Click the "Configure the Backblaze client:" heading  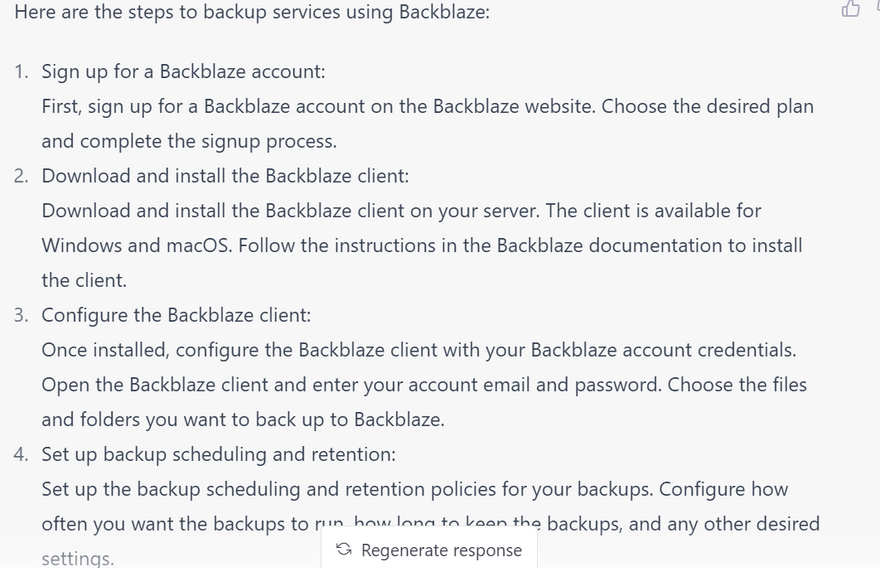point(176,315)
